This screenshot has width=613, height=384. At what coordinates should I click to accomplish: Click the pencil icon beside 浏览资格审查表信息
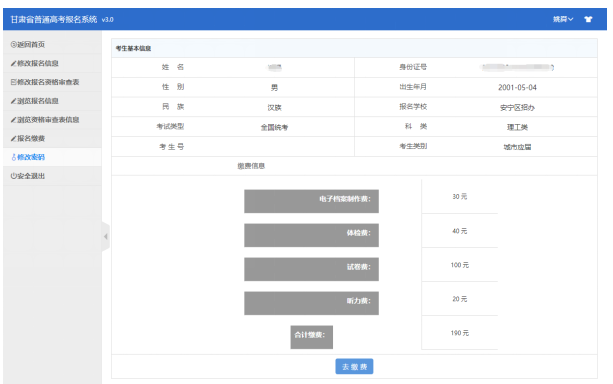(14, 120)
